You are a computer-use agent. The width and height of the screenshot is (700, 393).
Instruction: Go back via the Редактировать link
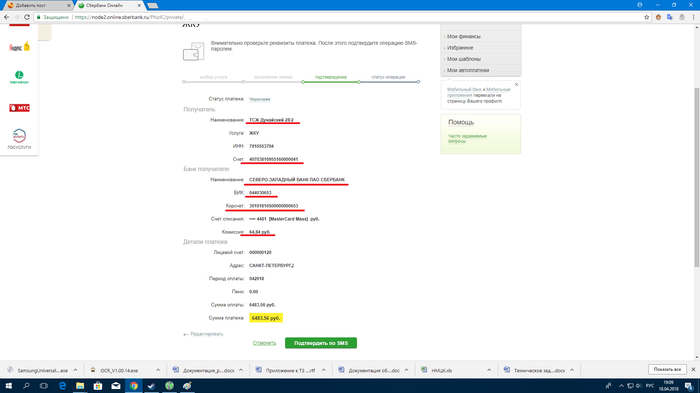click(203, 334)
